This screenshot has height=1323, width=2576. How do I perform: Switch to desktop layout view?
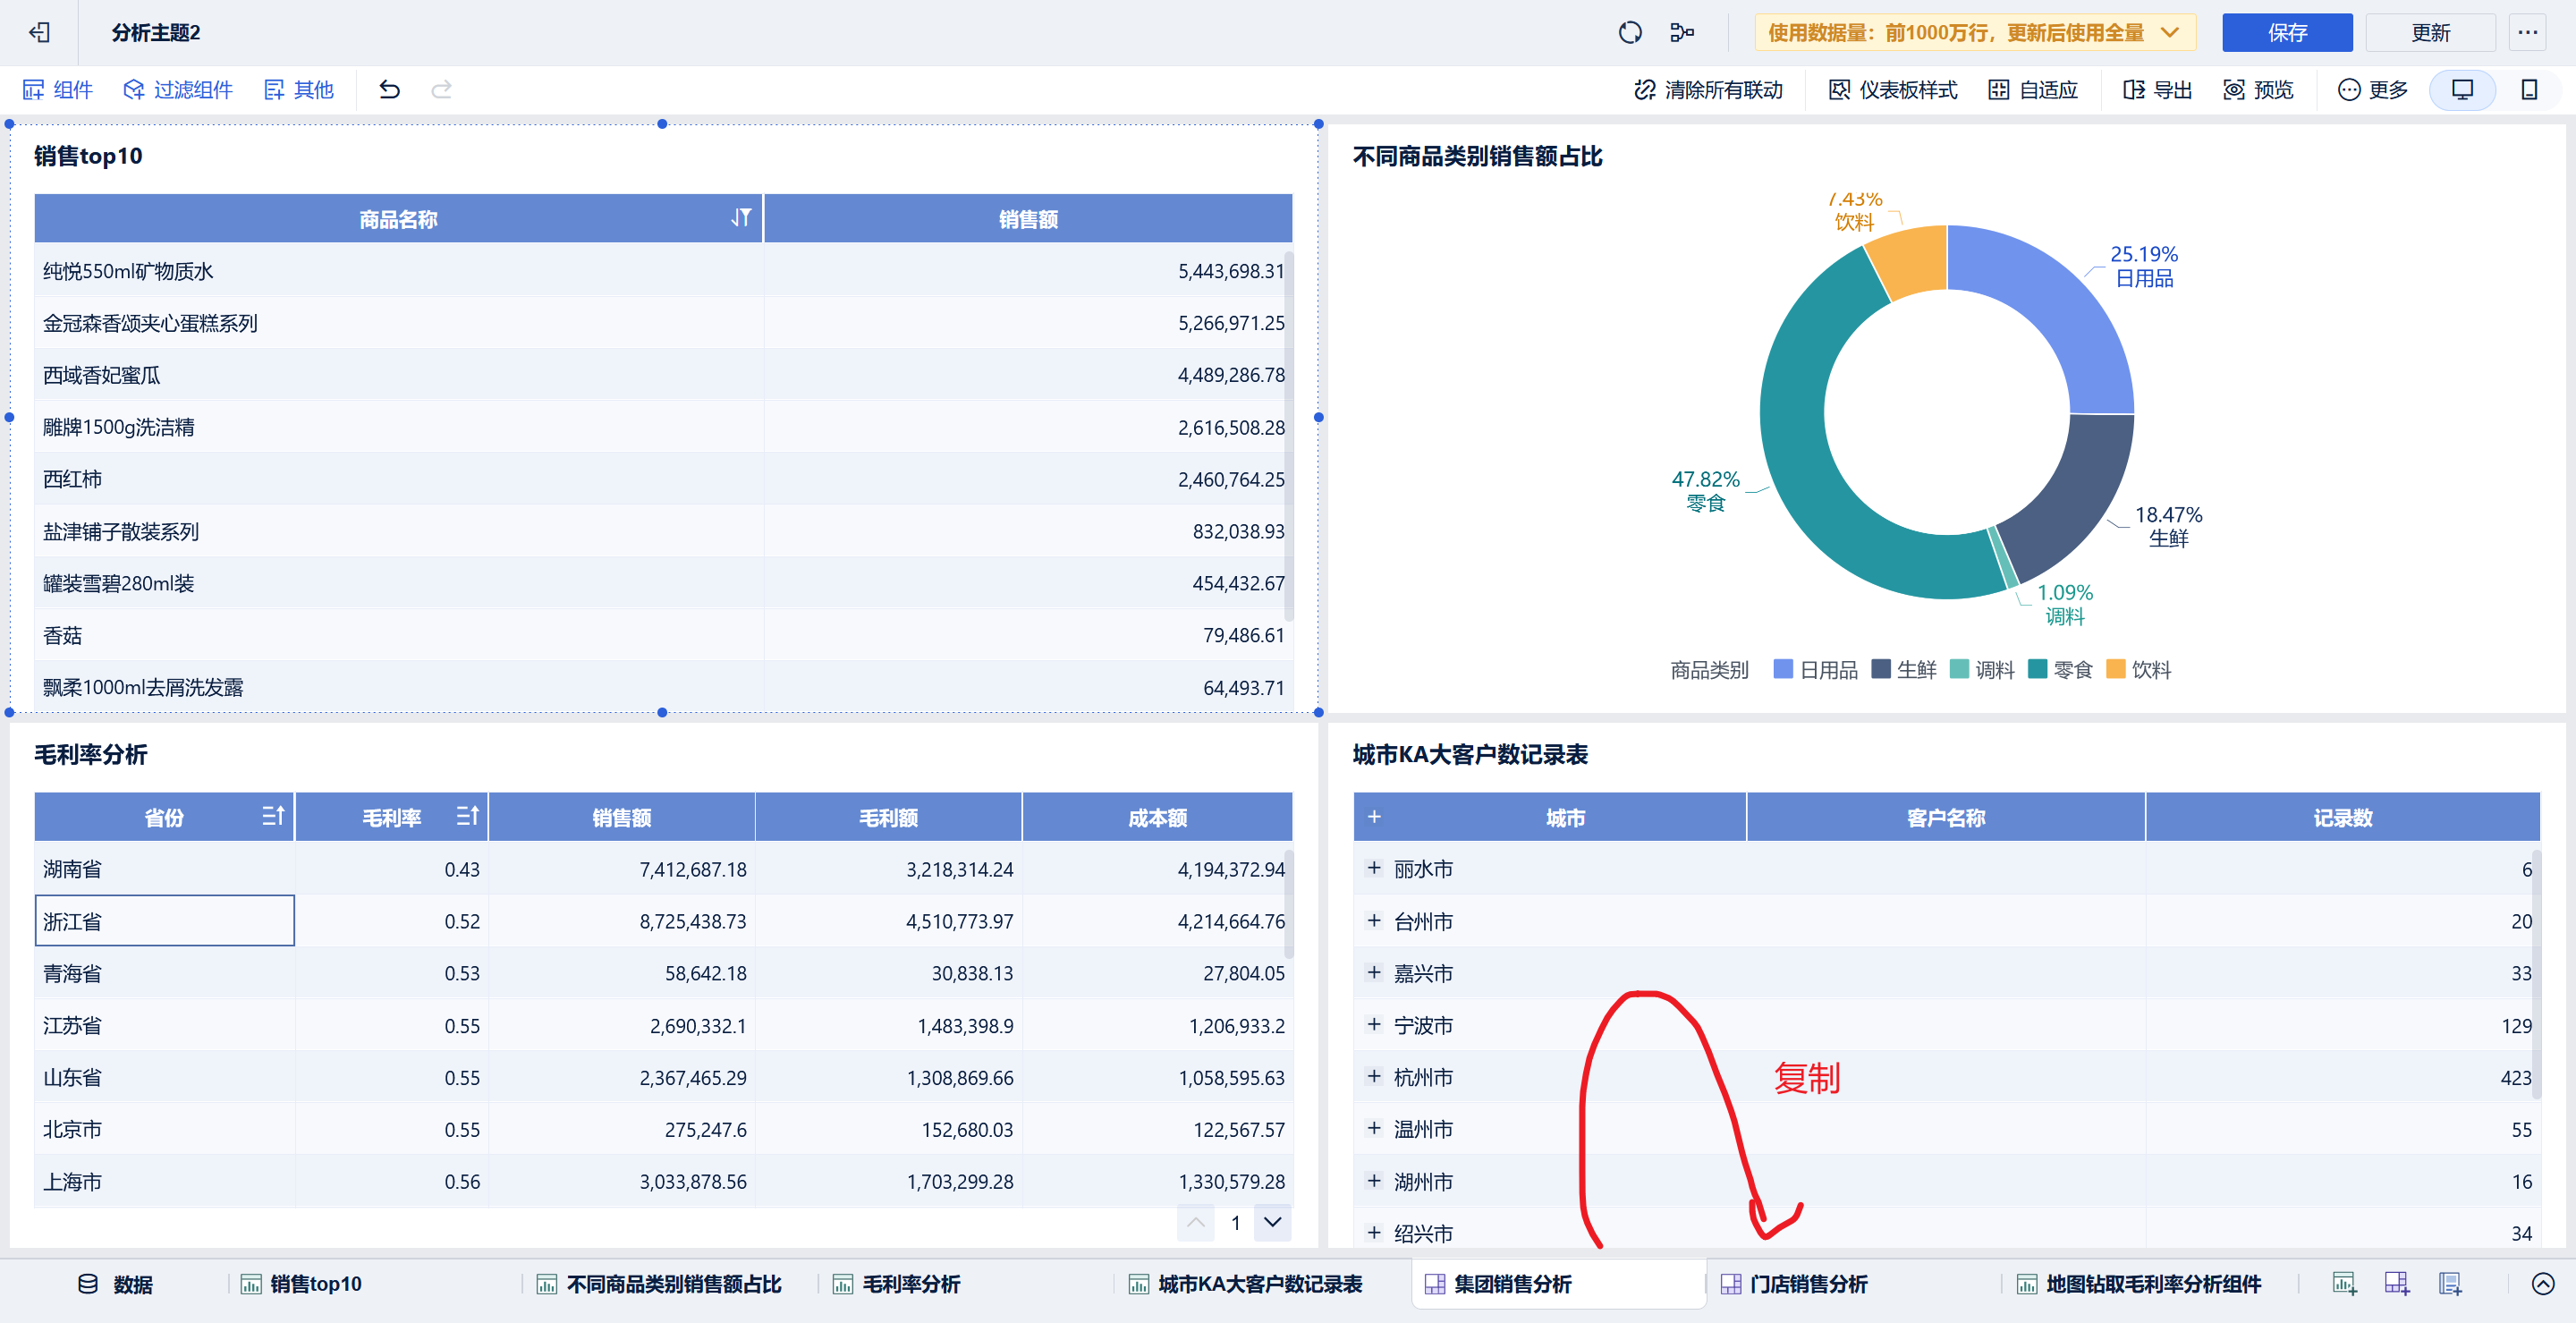[x=2462, y=90]
